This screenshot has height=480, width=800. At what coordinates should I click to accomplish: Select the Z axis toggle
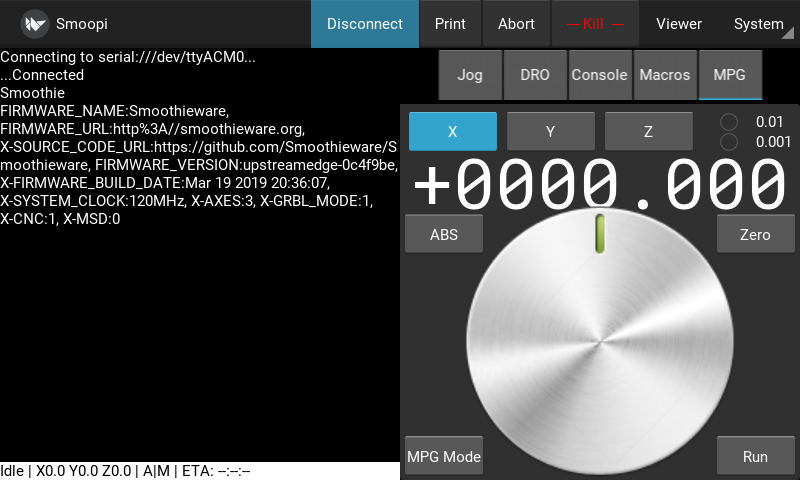pos(648,132)
